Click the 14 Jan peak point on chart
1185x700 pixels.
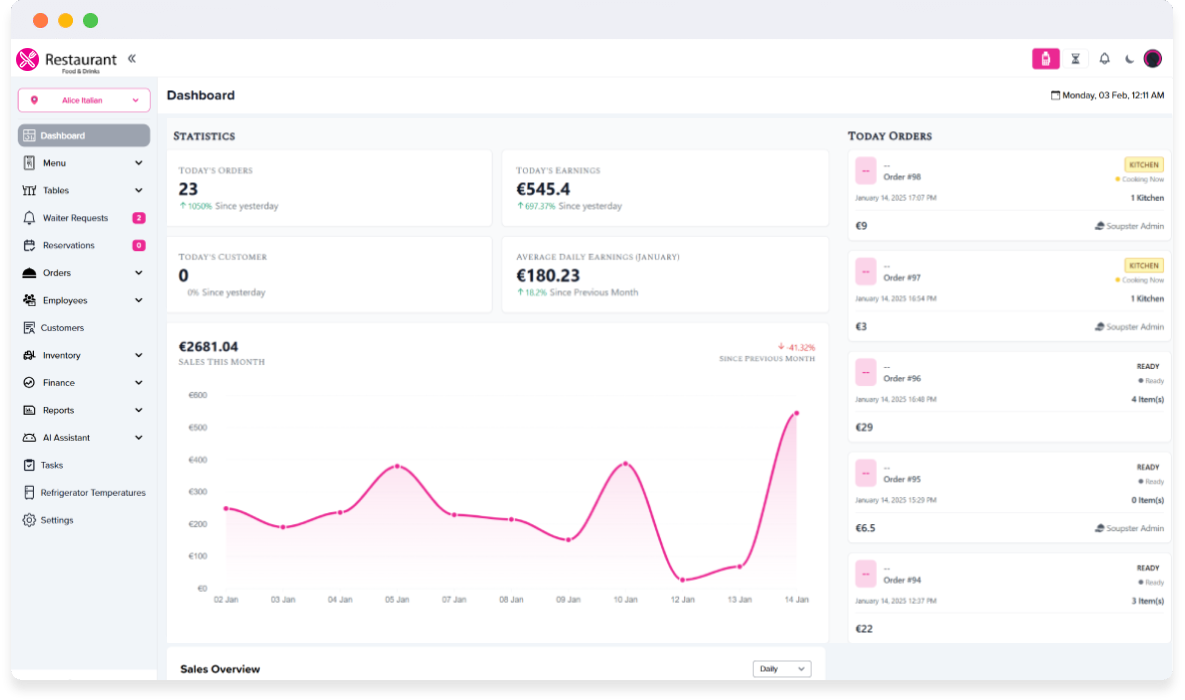click(x=797, y=413)
